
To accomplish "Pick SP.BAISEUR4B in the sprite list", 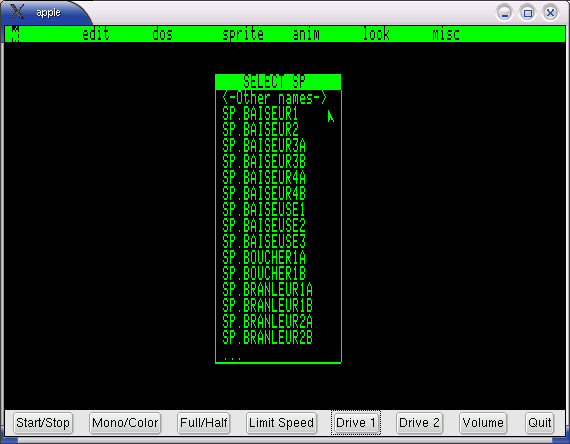I will (264, 194).
